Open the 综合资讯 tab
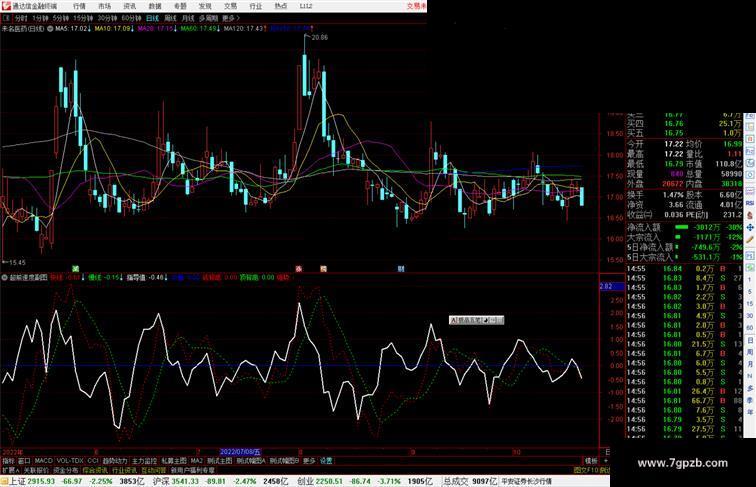Viewport: 756px width, 487px height. point(95,470)
